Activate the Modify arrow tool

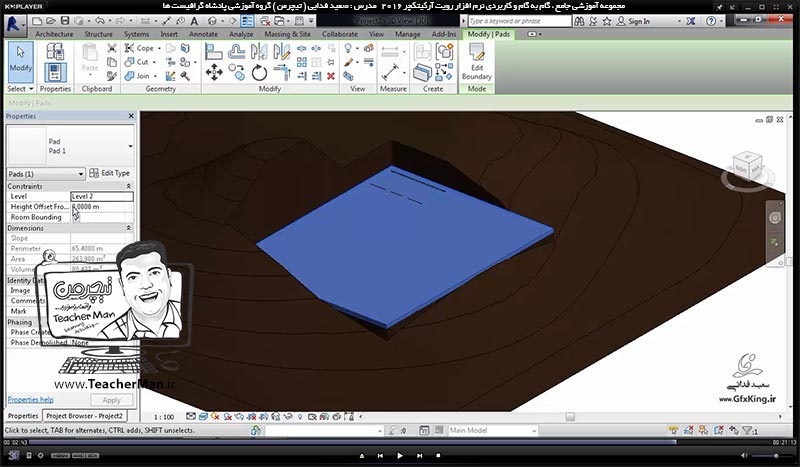20,61
